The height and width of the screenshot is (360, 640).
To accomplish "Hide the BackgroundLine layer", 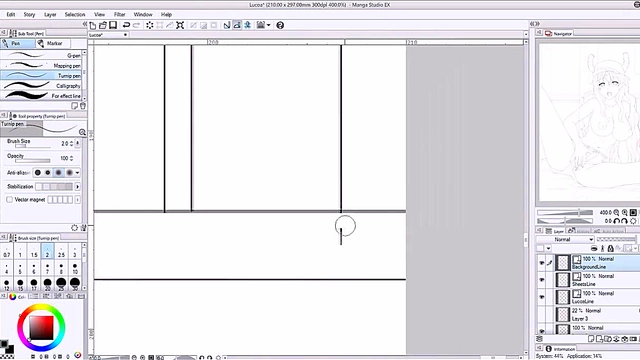I will point(542,263).
